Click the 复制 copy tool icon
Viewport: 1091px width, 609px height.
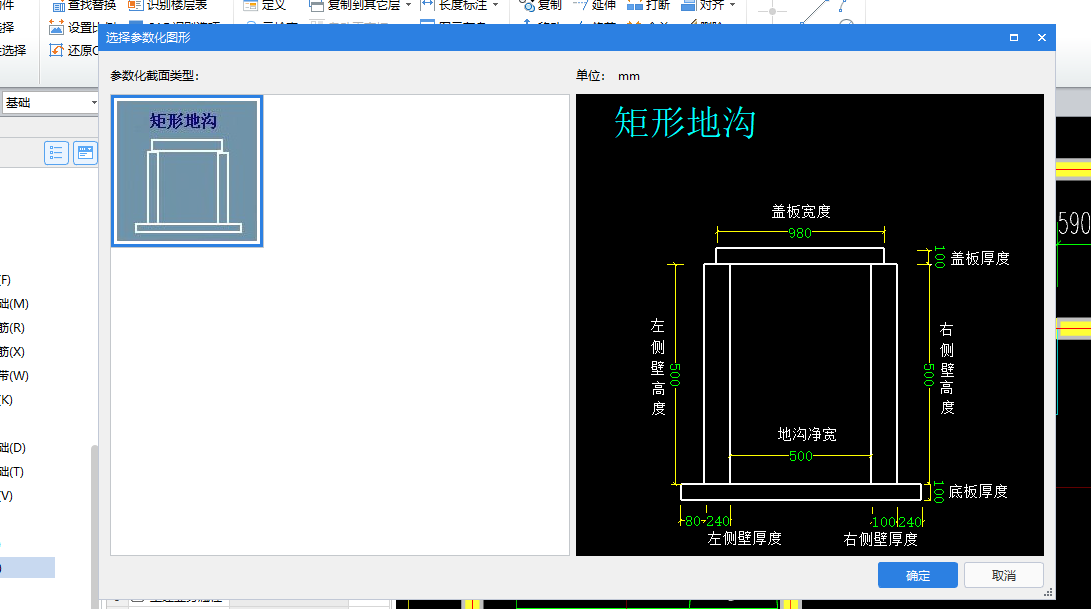(x=527, y=6)
